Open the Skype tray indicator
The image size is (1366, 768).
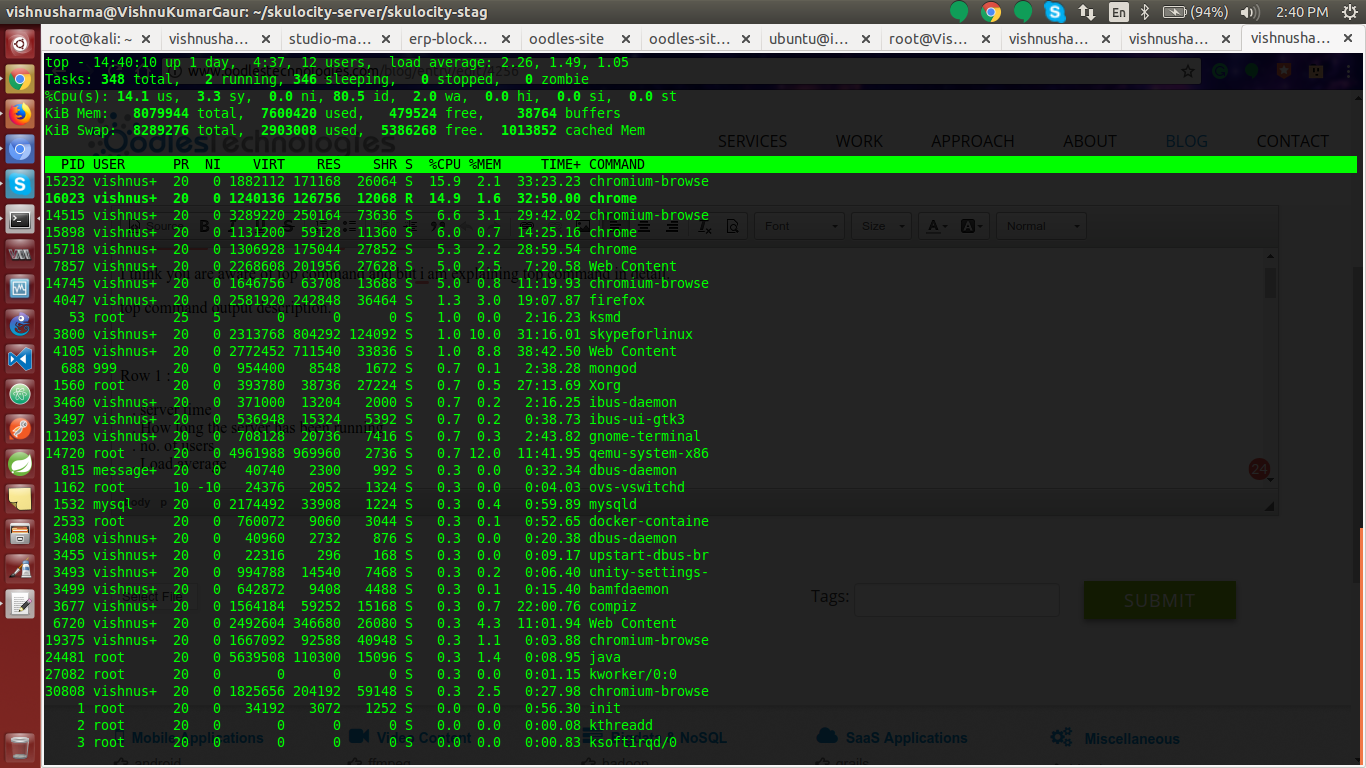1054,12
